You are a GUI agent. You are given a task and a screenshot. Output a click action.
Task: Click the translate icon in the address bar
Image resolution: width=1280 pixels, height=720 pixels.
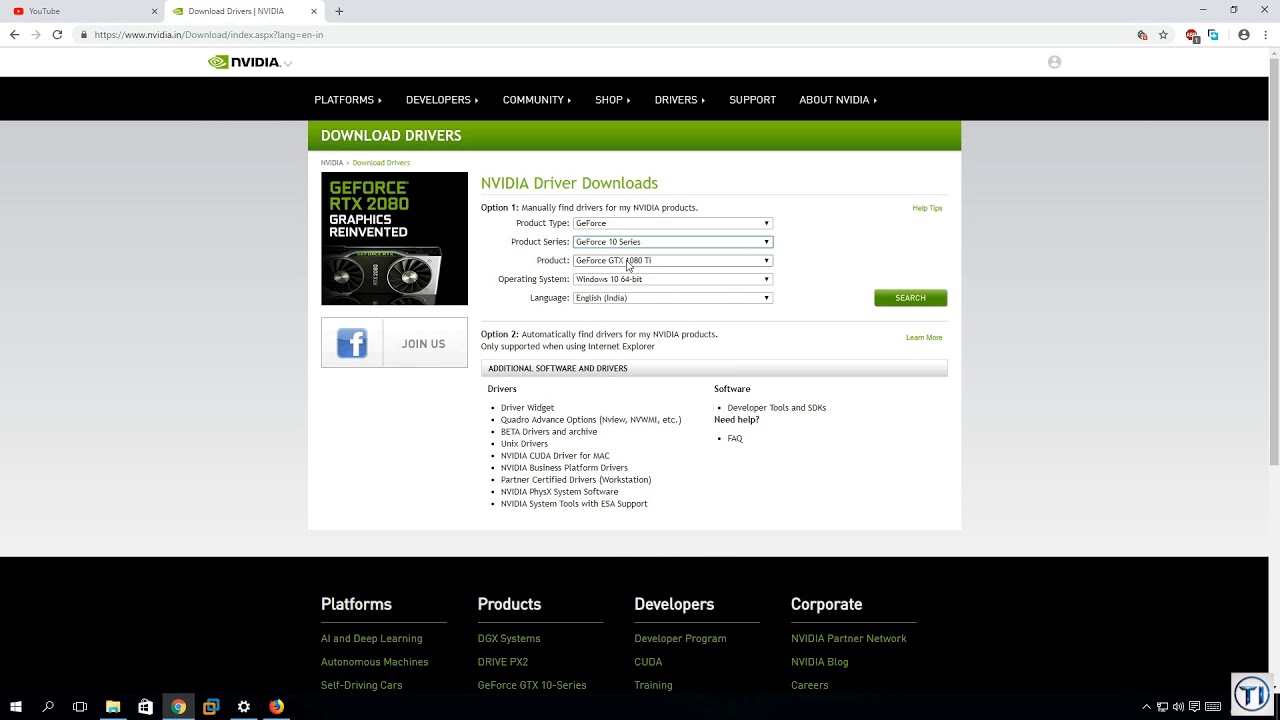(x=1142, y=35)
